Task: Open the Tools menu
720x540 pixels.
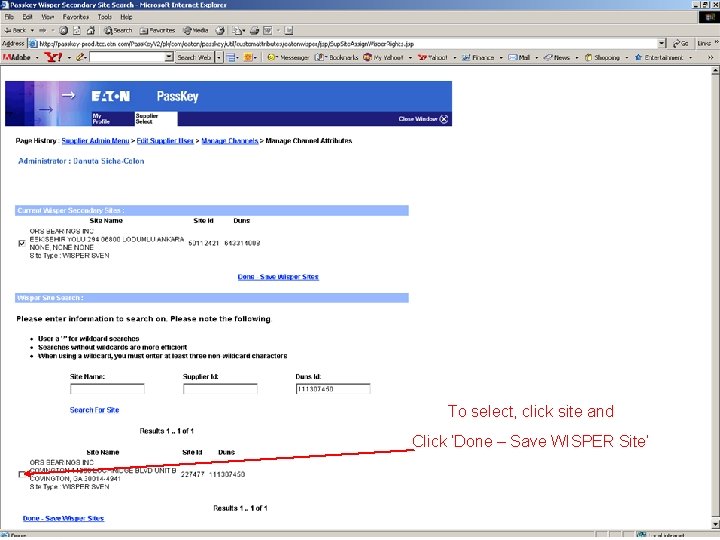Action: (105, 17)
